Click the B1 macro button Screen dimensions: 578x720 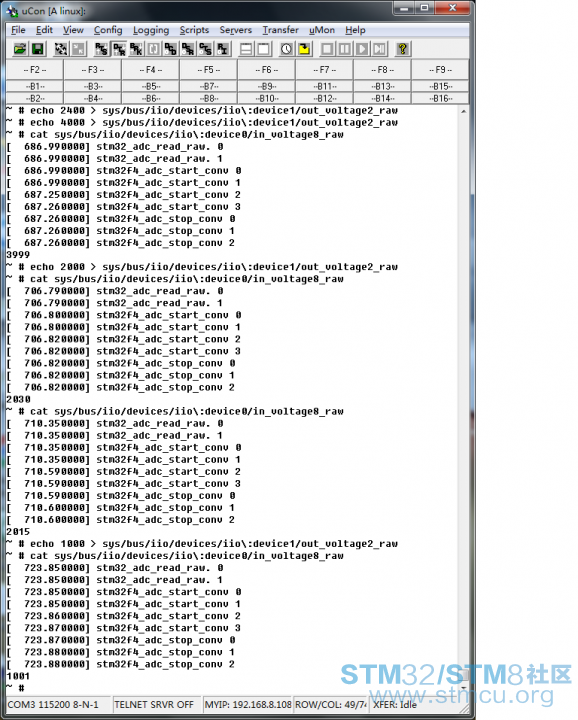(35, 86)
